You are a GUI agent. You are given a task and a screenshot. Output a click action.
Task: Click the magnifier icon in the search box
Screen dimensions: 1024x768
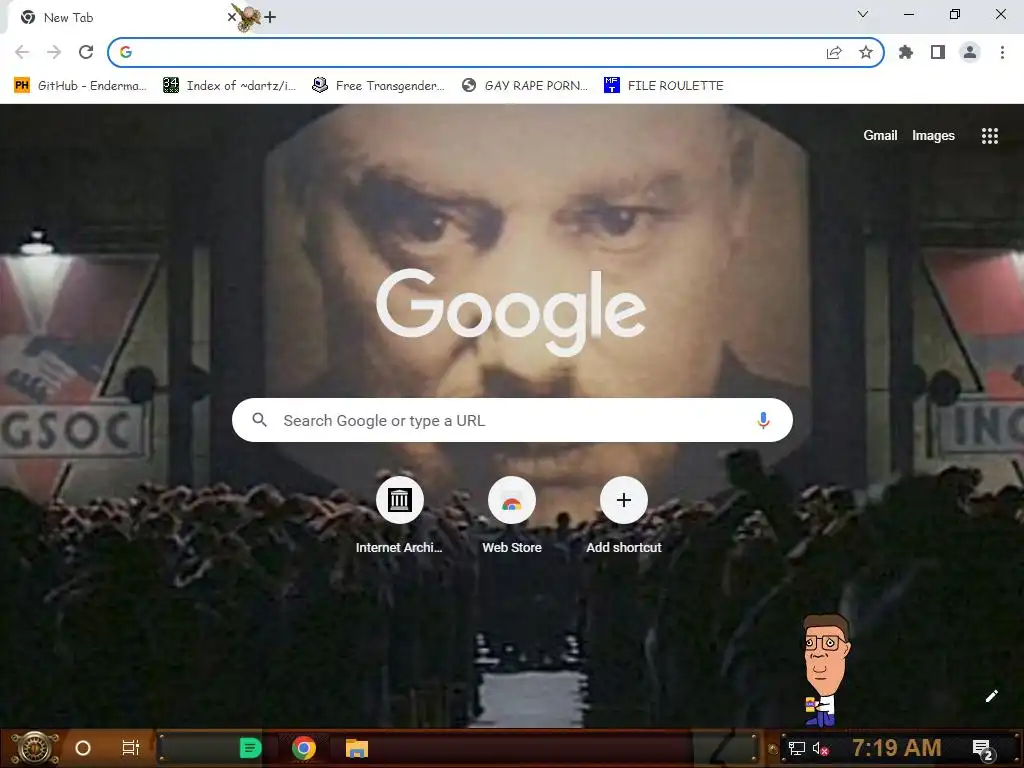[259, 420]
